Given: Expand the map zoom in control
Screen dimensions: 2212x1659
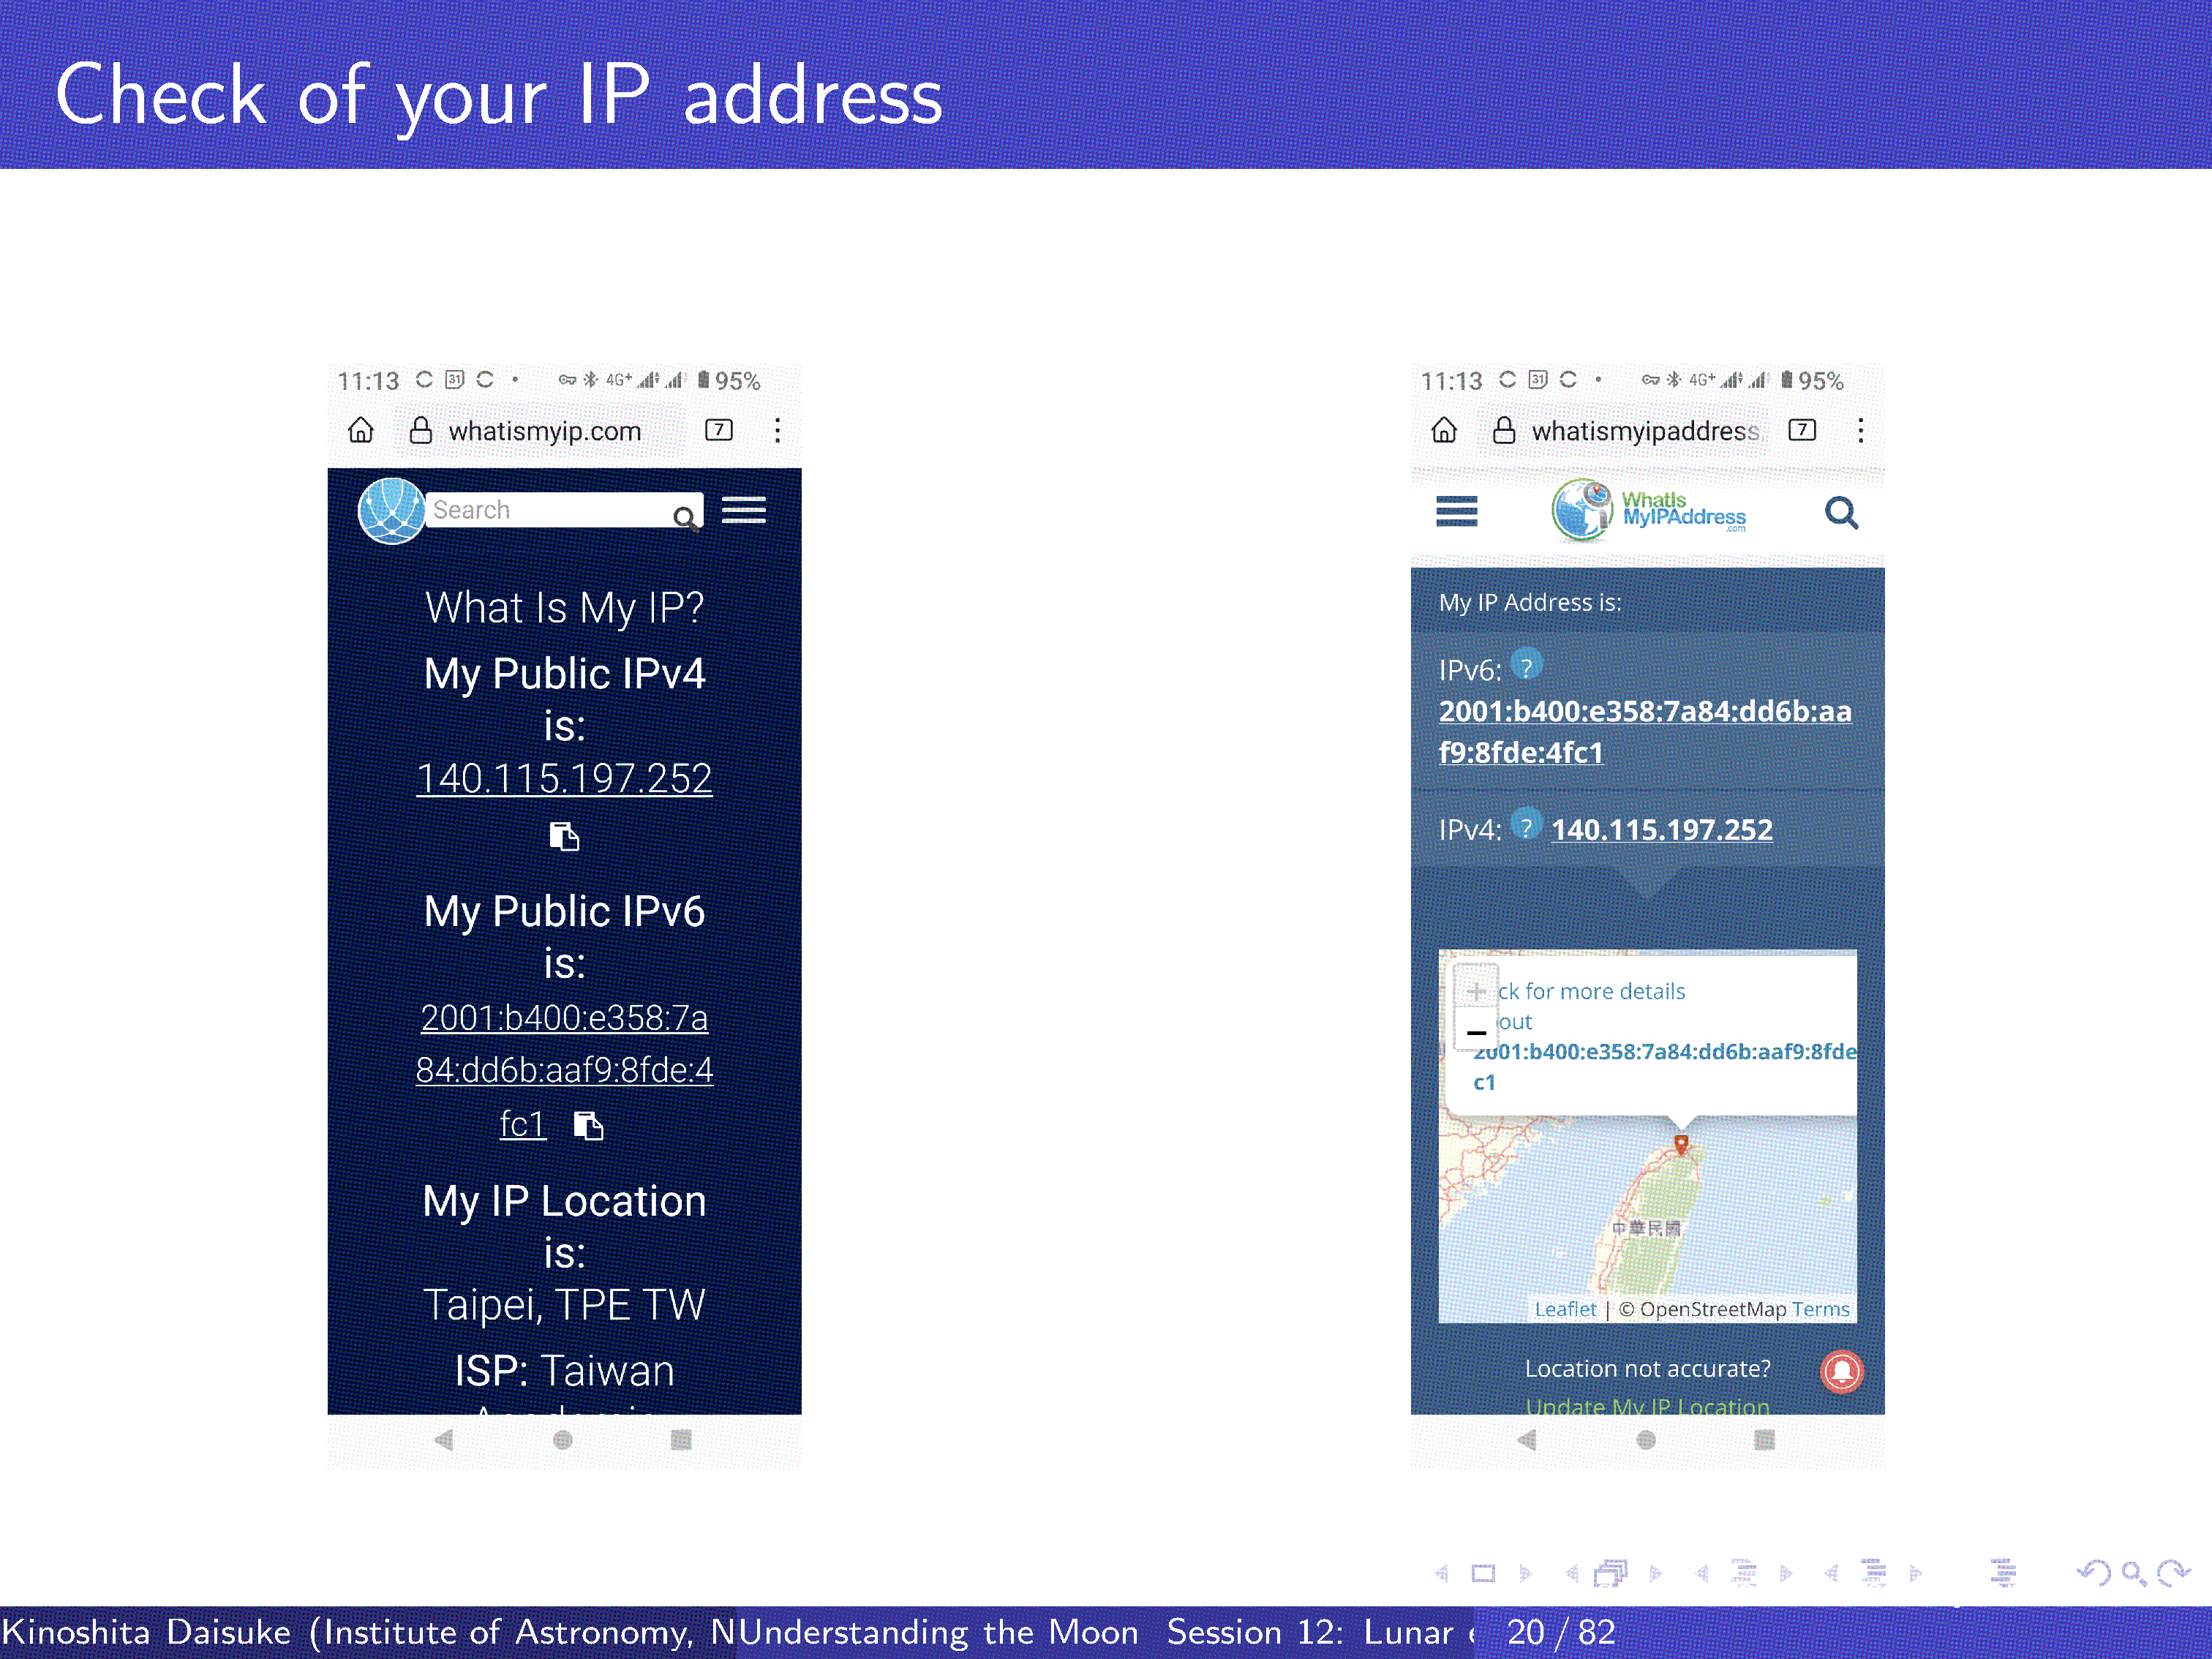Looking at the screenshot, I should tap(1477, 992).
